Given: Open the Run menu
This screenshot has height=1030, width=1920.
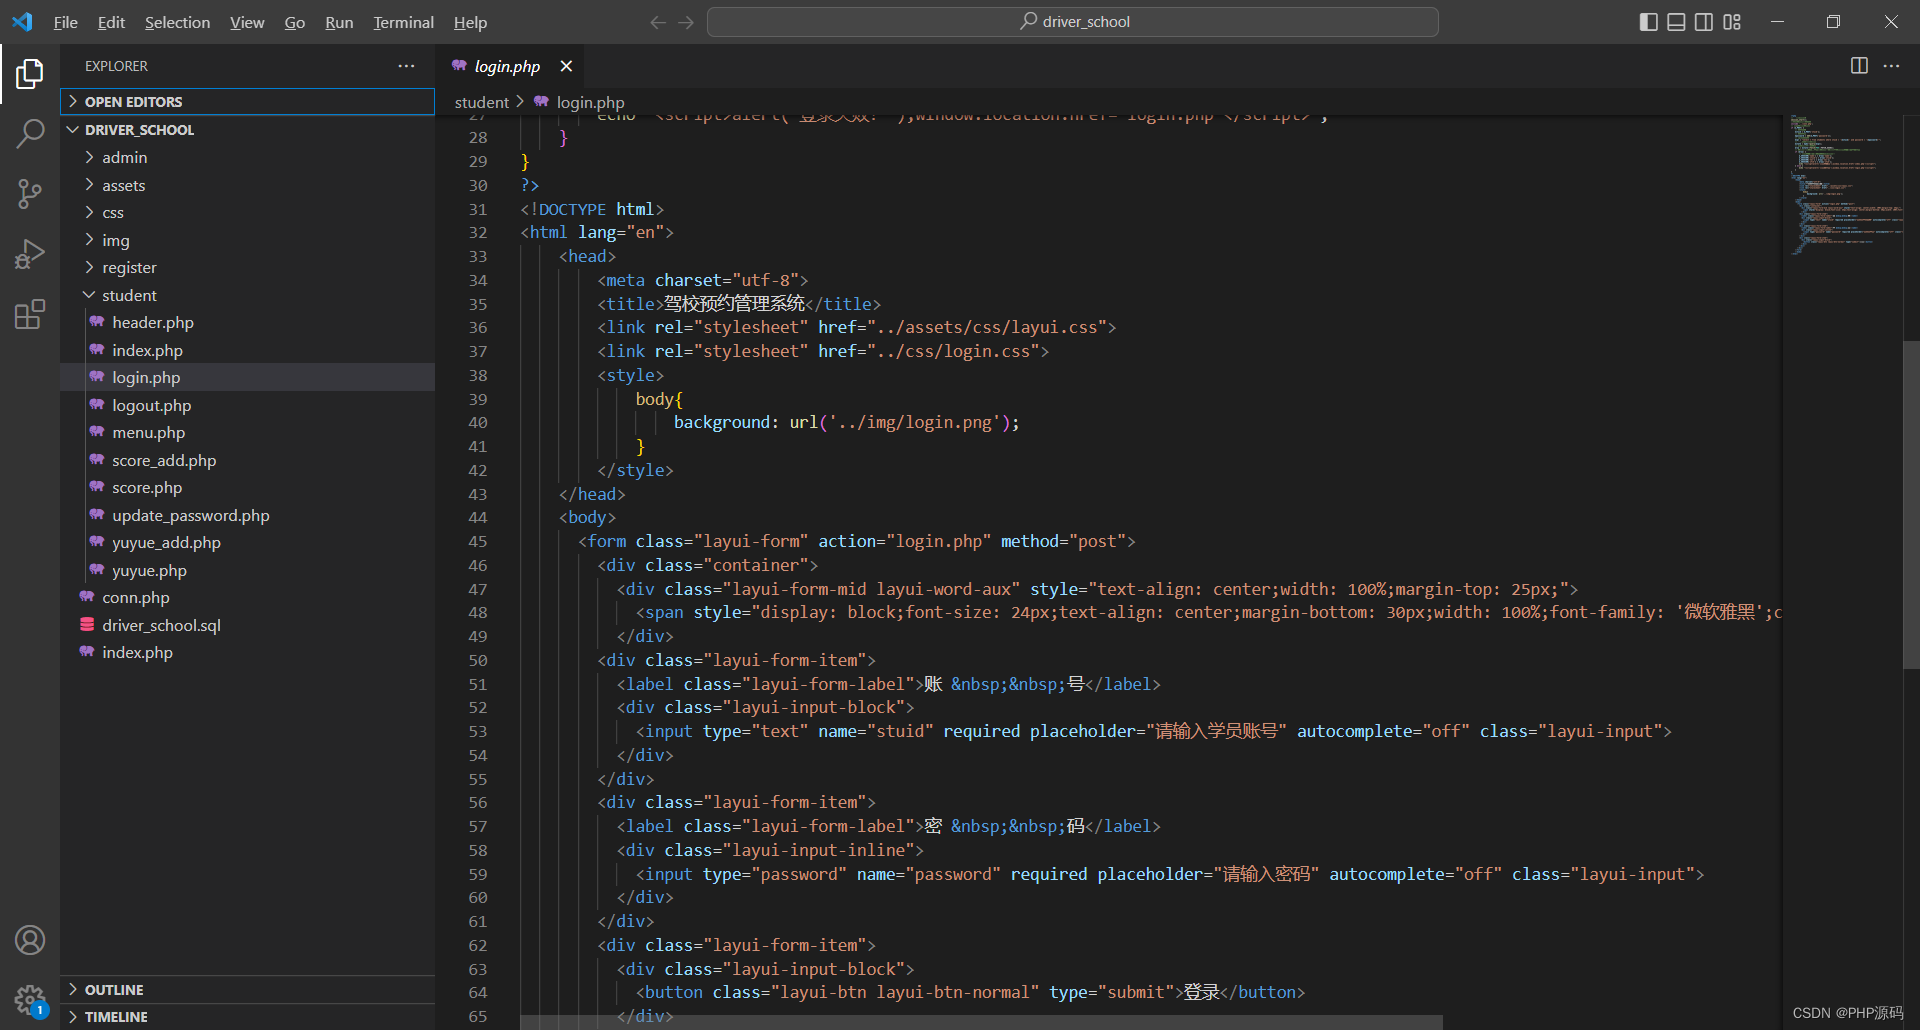Looking at the screenshot, I should click(339, 22).
